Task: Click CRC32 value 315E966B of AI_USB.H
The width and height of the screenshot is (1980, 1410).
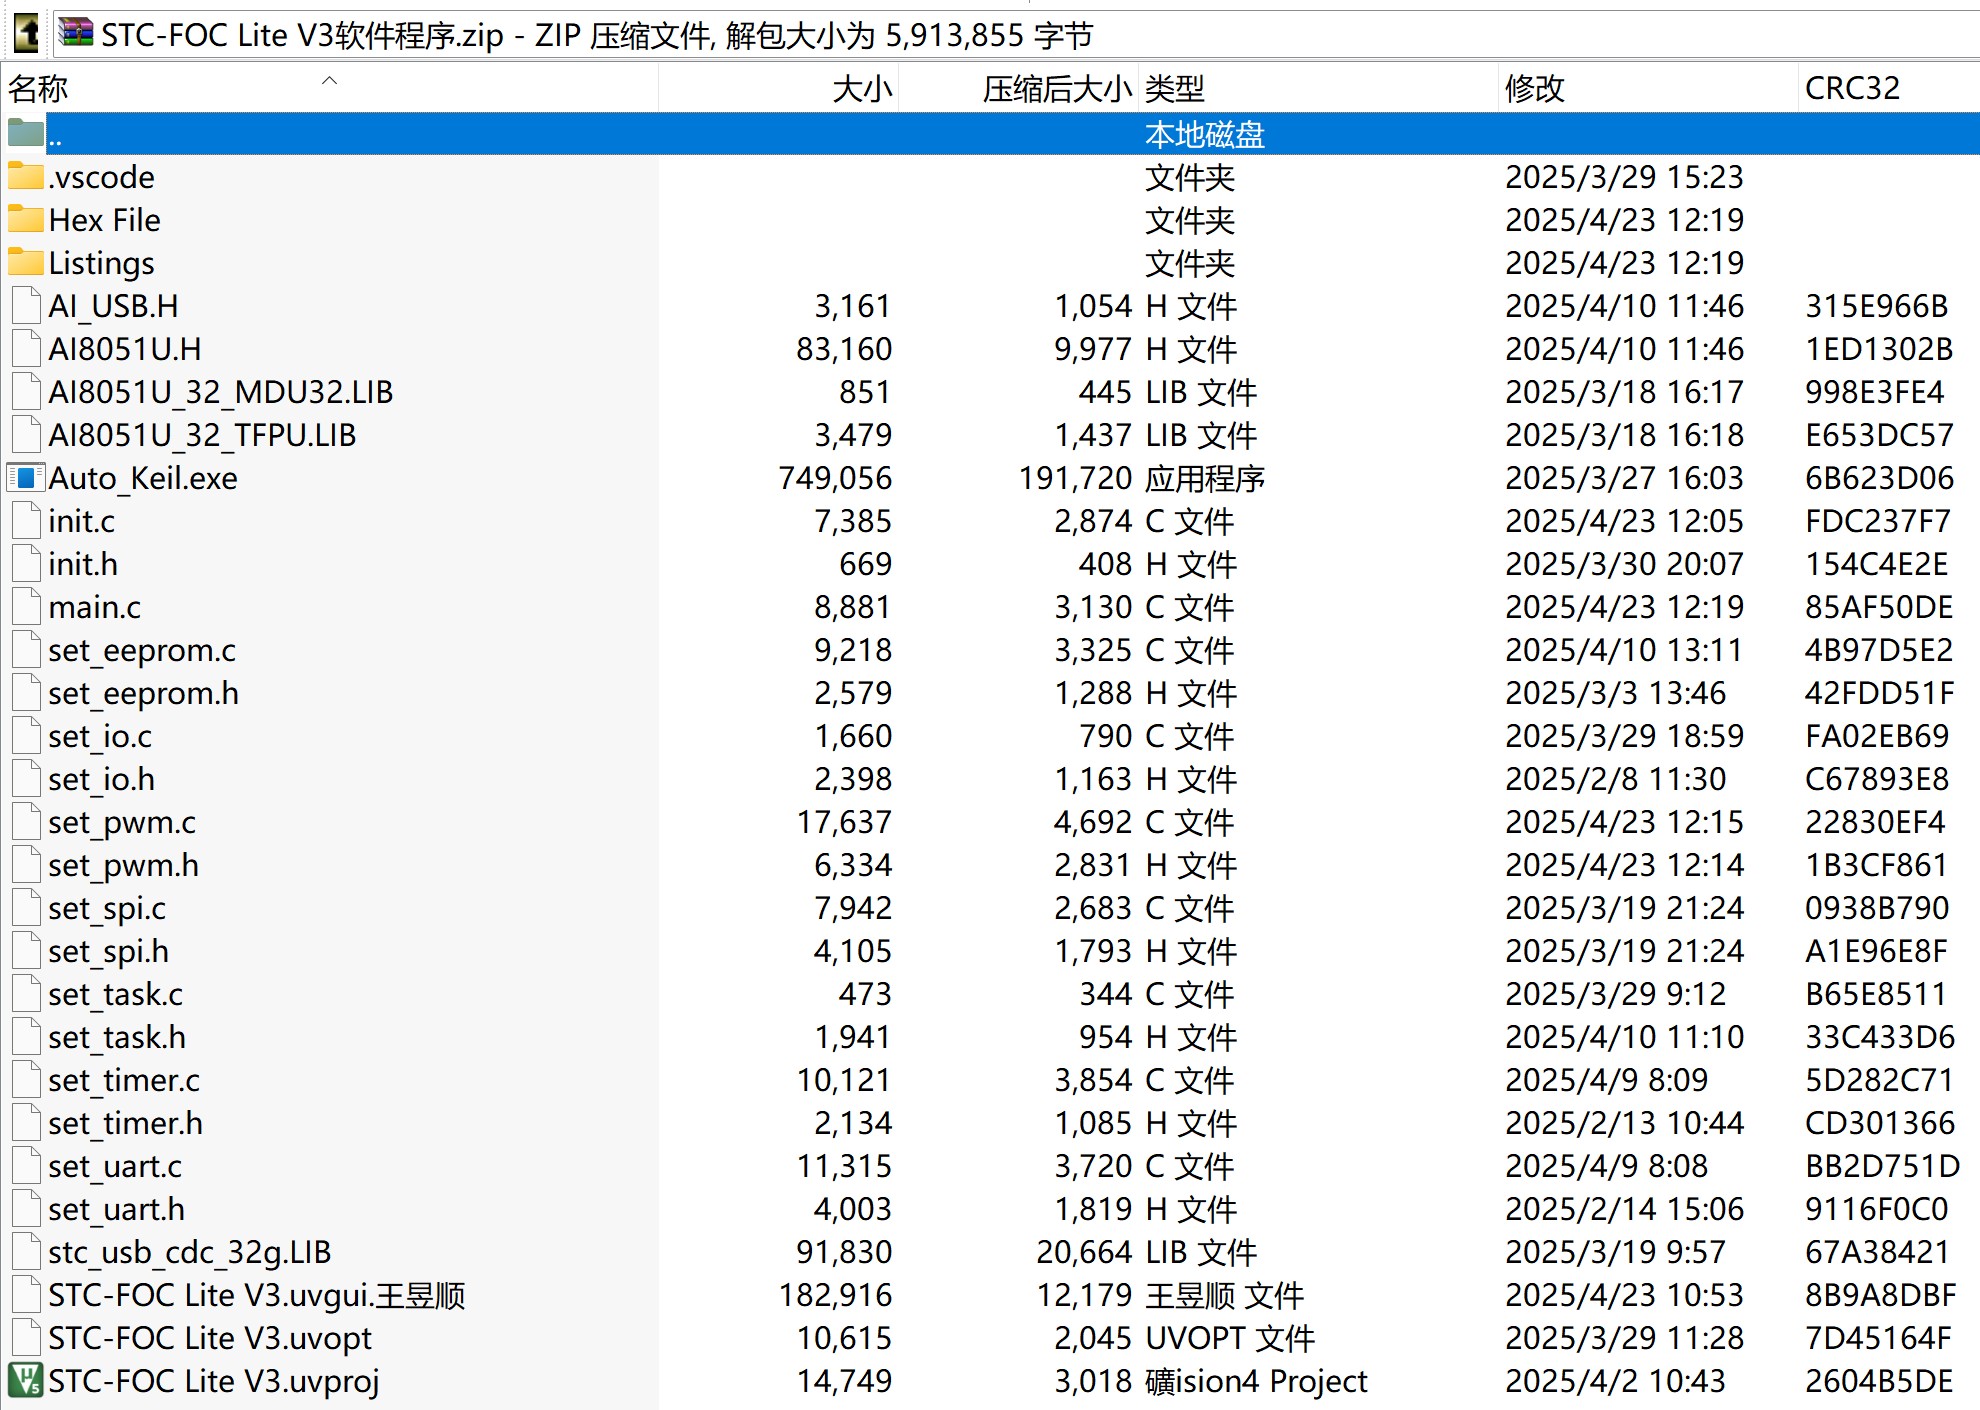Action: [1876, 306]
